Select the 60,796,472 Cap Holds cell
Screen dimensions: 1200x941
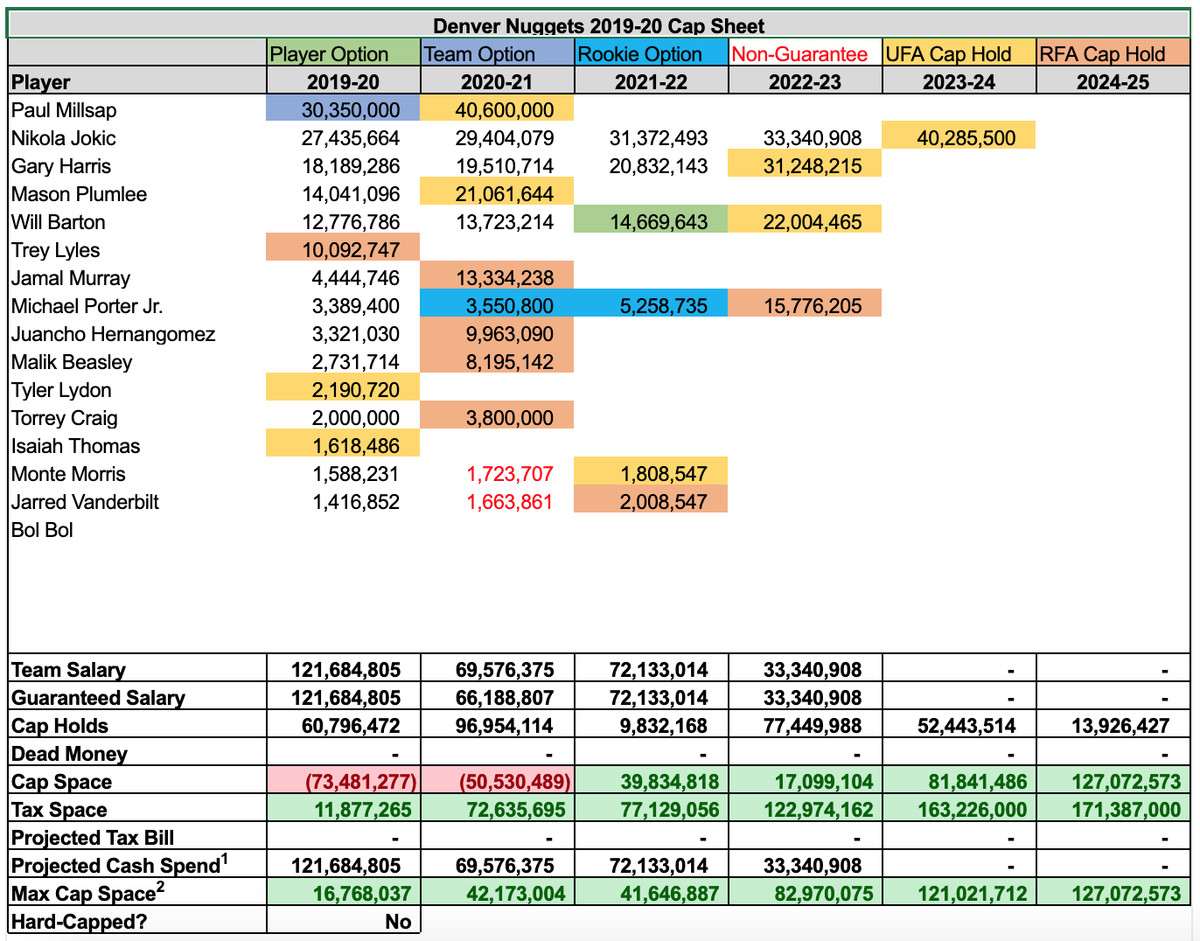[x=344, y=725]
